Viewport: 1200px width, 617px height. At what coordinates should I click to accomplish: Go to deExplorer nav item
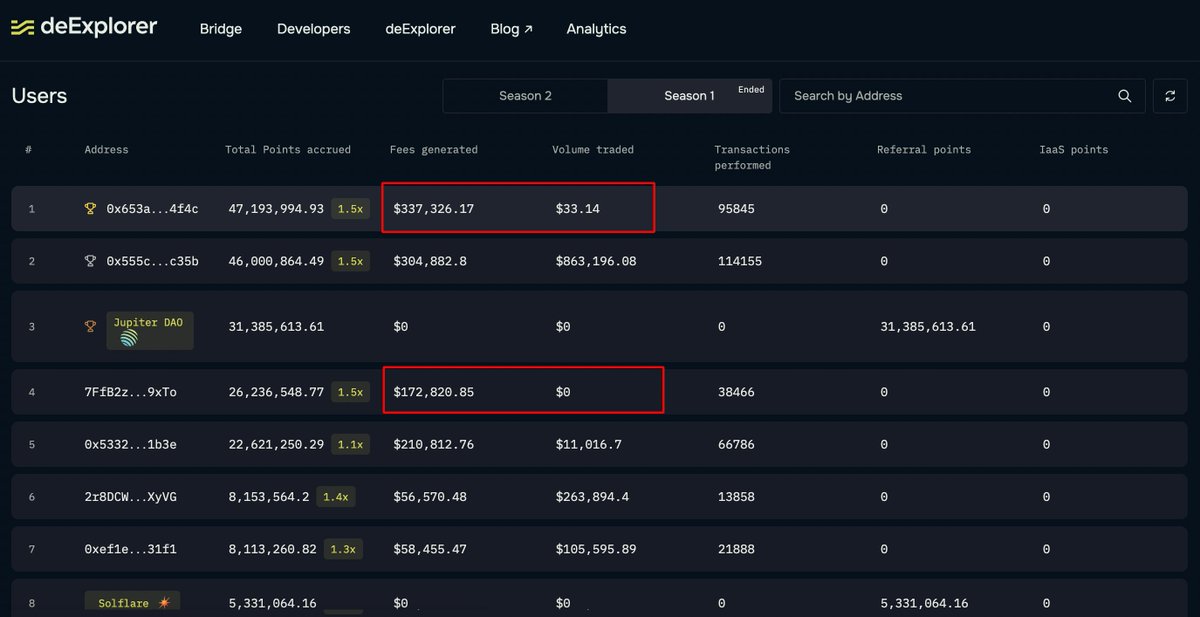pyautogui.click(x=420, y=29)
